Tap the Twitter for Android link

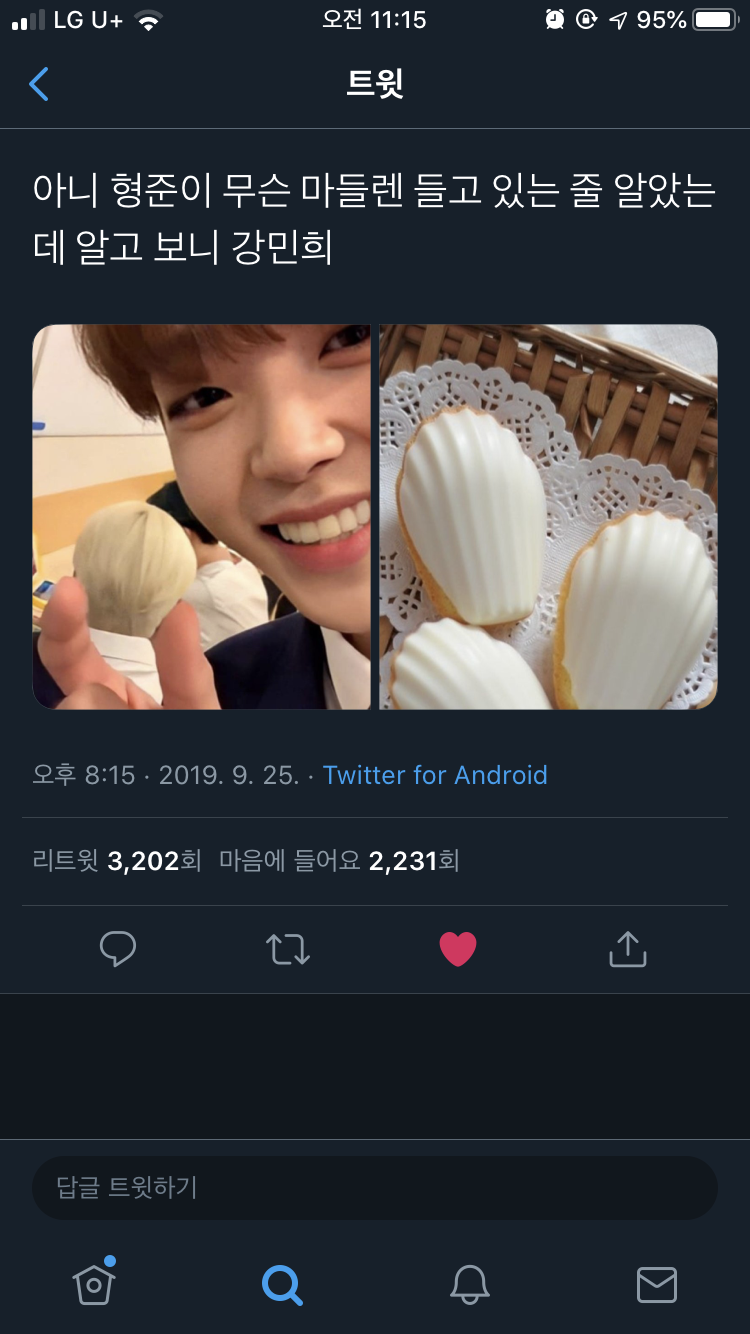(435, 775)
